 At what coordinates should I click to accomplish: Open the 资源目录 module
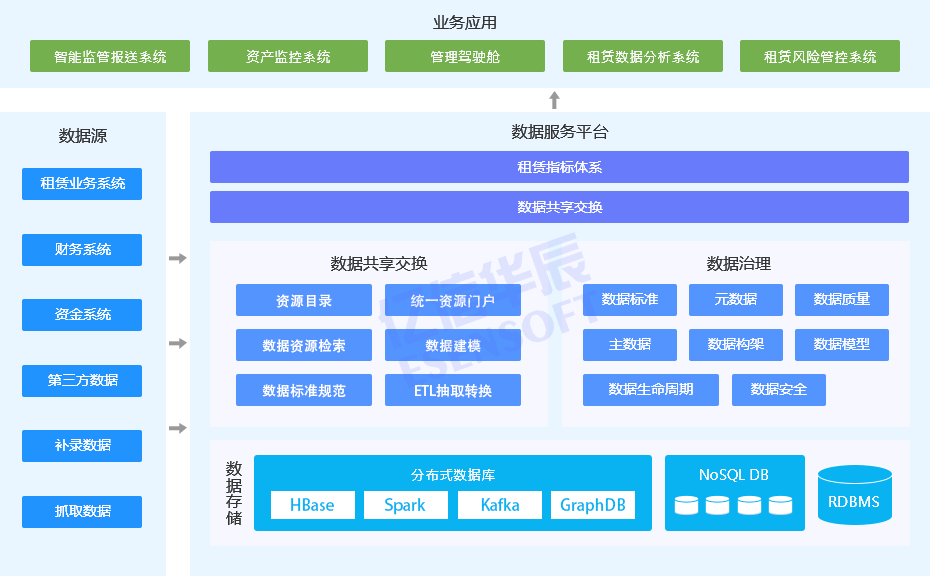[304, 301]
